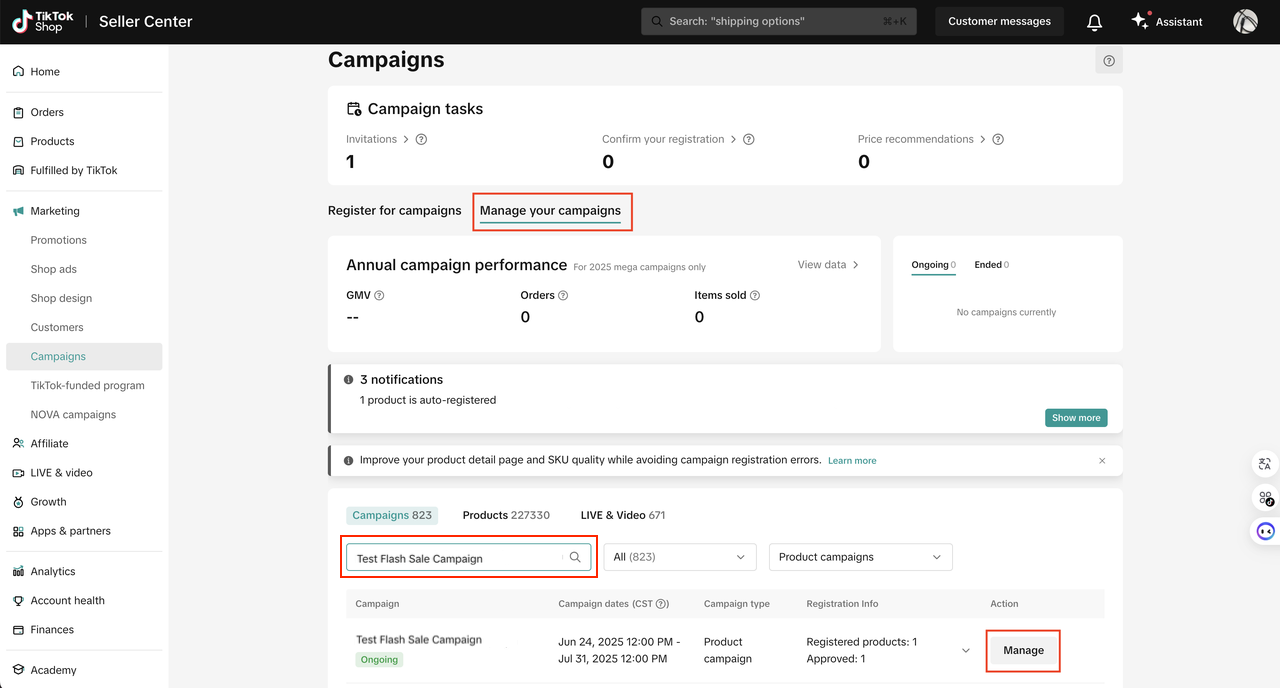Open the Learn more link
The image size is (1280, 688).
(x=852, y=461)
